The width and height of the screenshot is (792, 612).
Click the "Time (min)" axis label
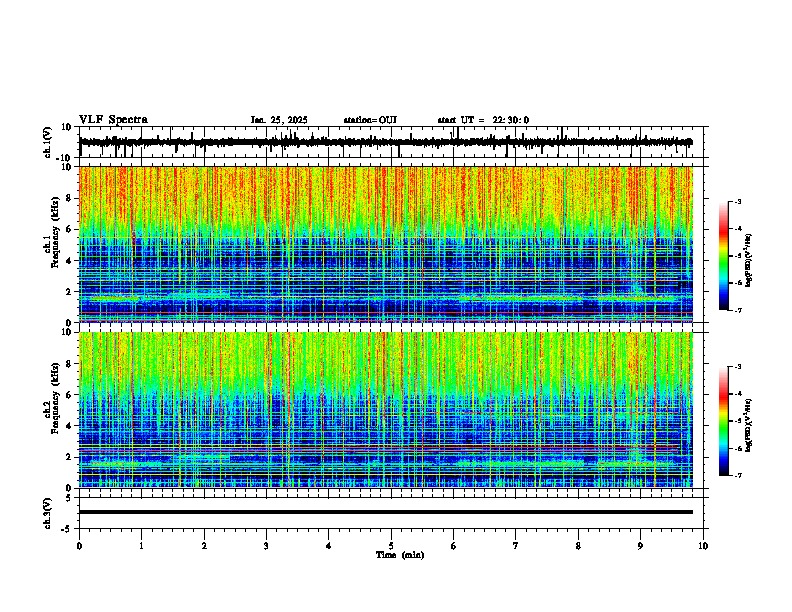pyautogui.click(x=400, y=555)
